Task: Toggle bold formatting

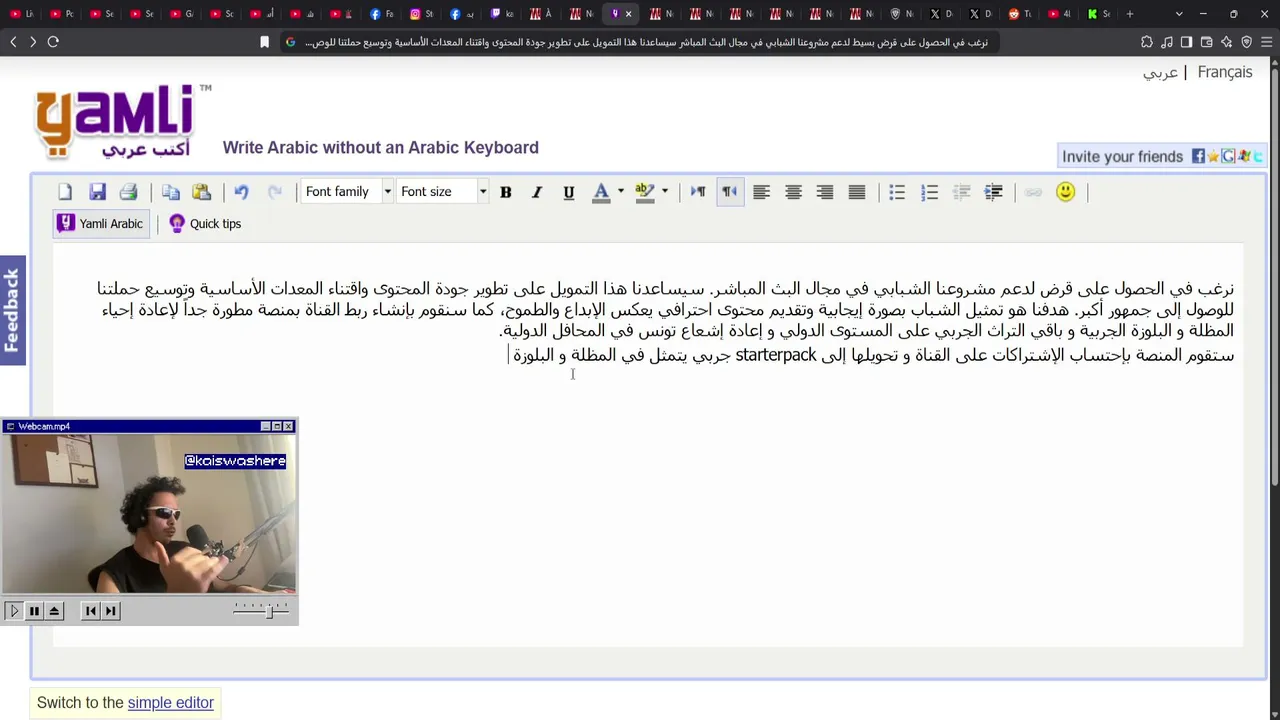Action: [505, 192]
